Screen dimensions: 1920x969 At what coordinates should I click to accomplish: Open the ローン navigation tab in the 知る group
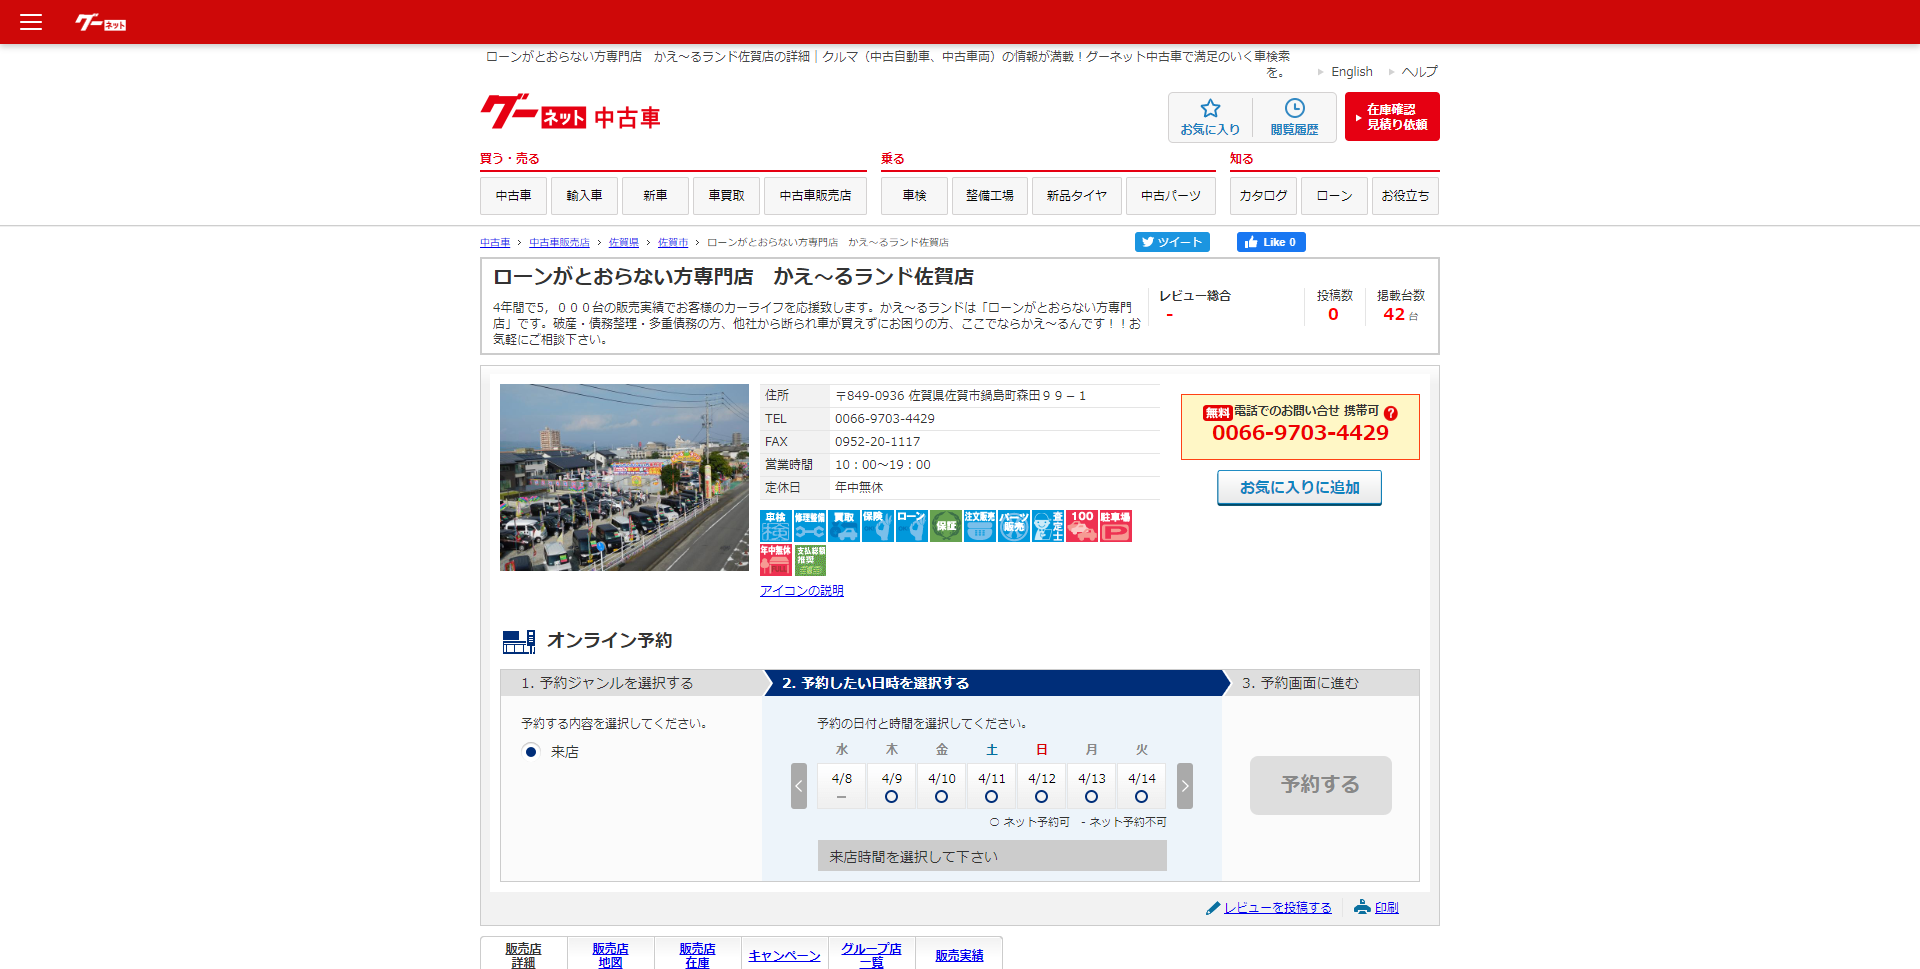[1334, 196]
